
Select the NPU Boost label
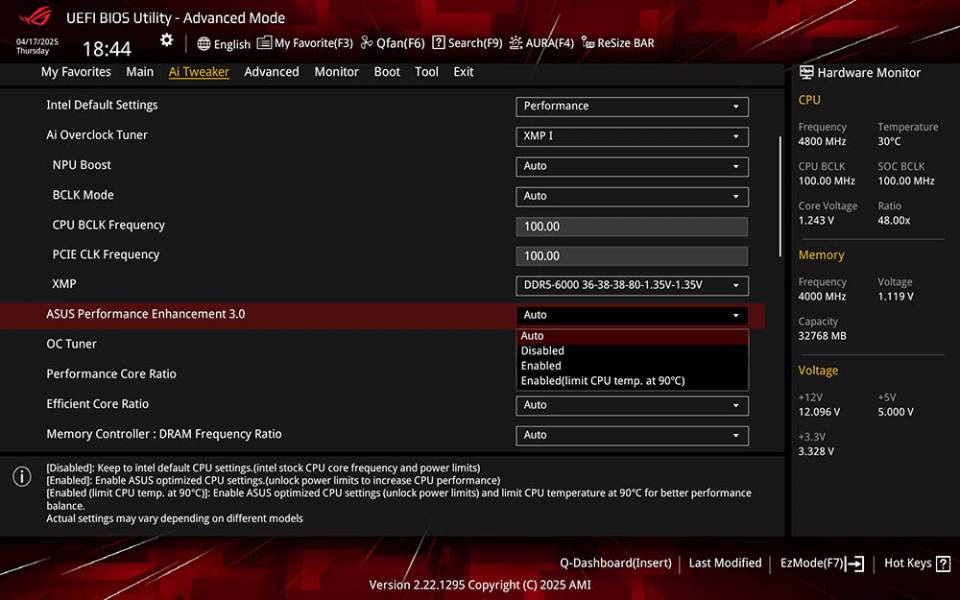pos(81,165)
